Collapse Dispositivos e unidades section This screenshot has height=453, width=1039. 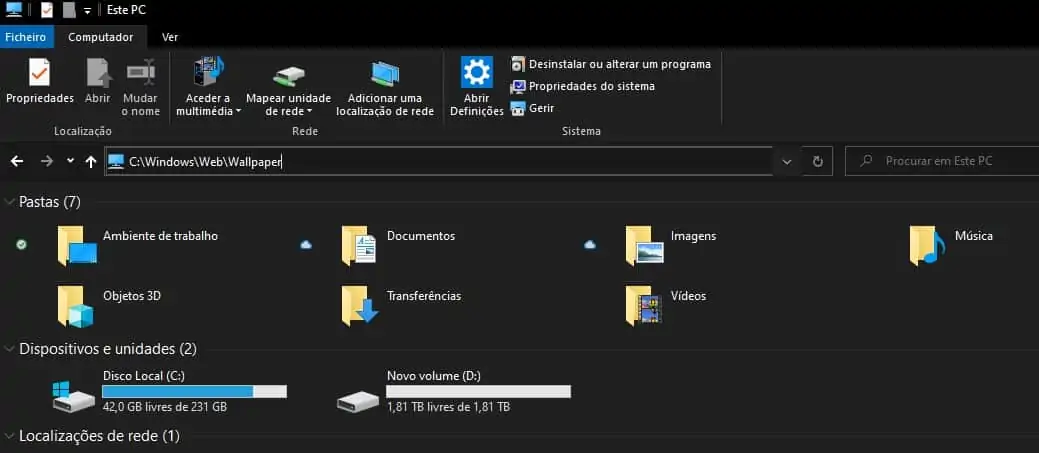pyautogui.click(x=9, y=348)
